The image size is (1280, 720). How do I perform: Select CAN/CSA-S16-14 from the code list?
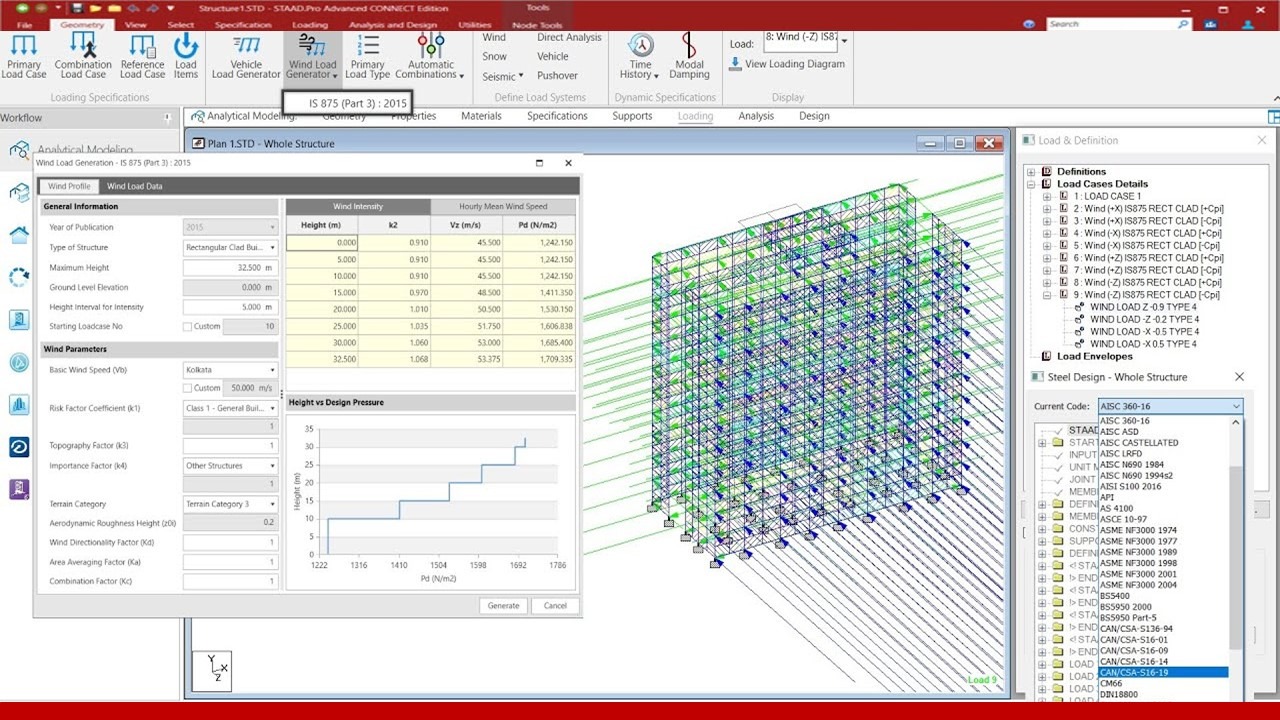(1134, 661)
